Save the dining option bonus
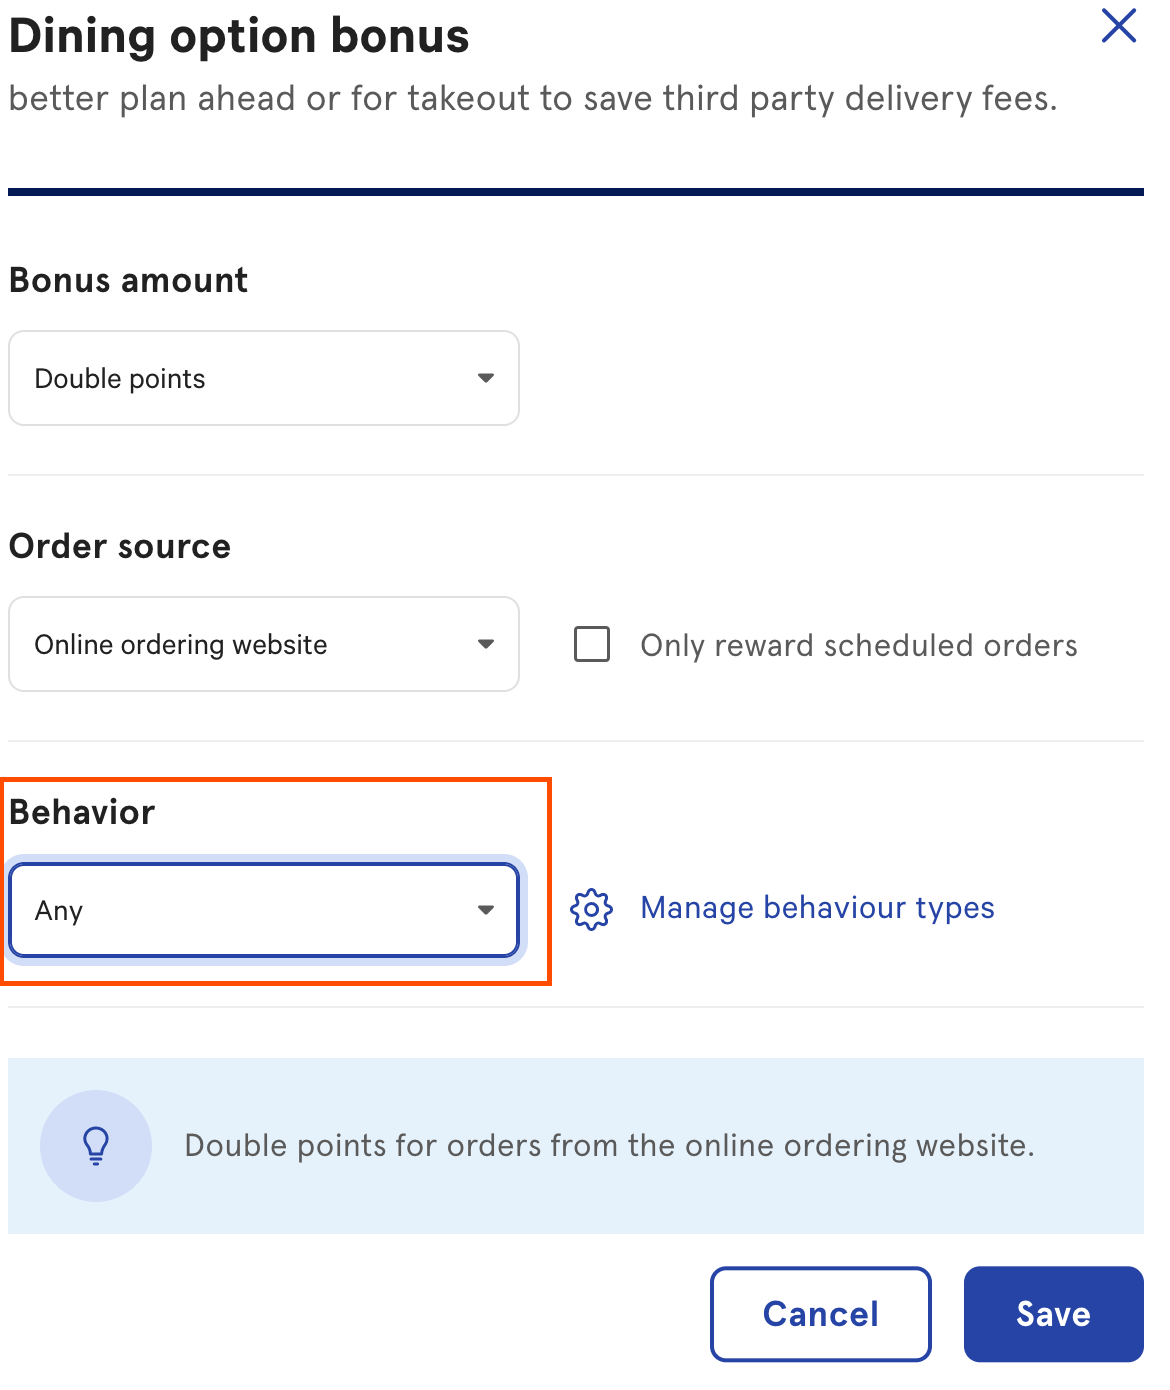The image size is (1170, 1390). pyautogui.click(x=1053, y=1314)
